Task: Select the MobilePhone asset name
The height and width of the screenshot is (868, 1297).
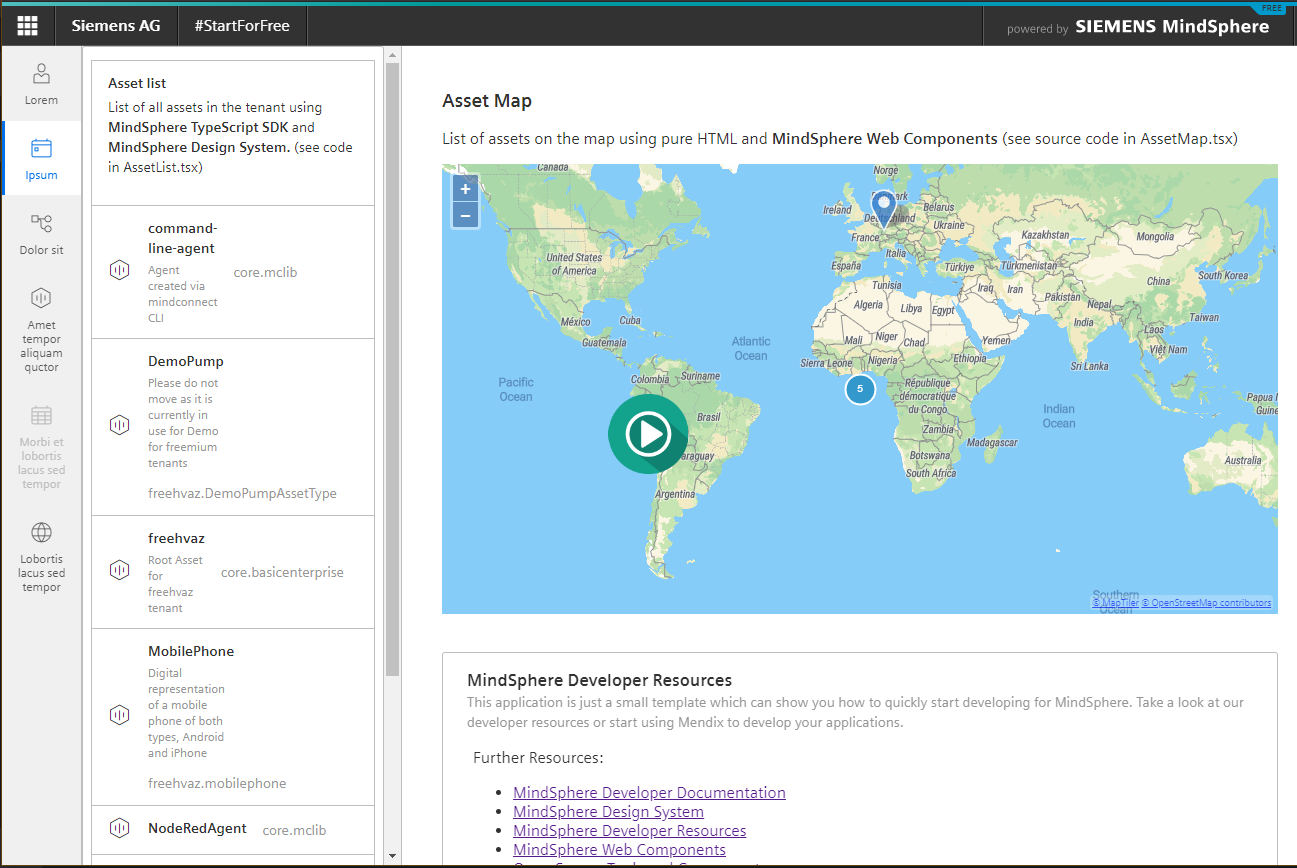Action: [x=191, y=651]
